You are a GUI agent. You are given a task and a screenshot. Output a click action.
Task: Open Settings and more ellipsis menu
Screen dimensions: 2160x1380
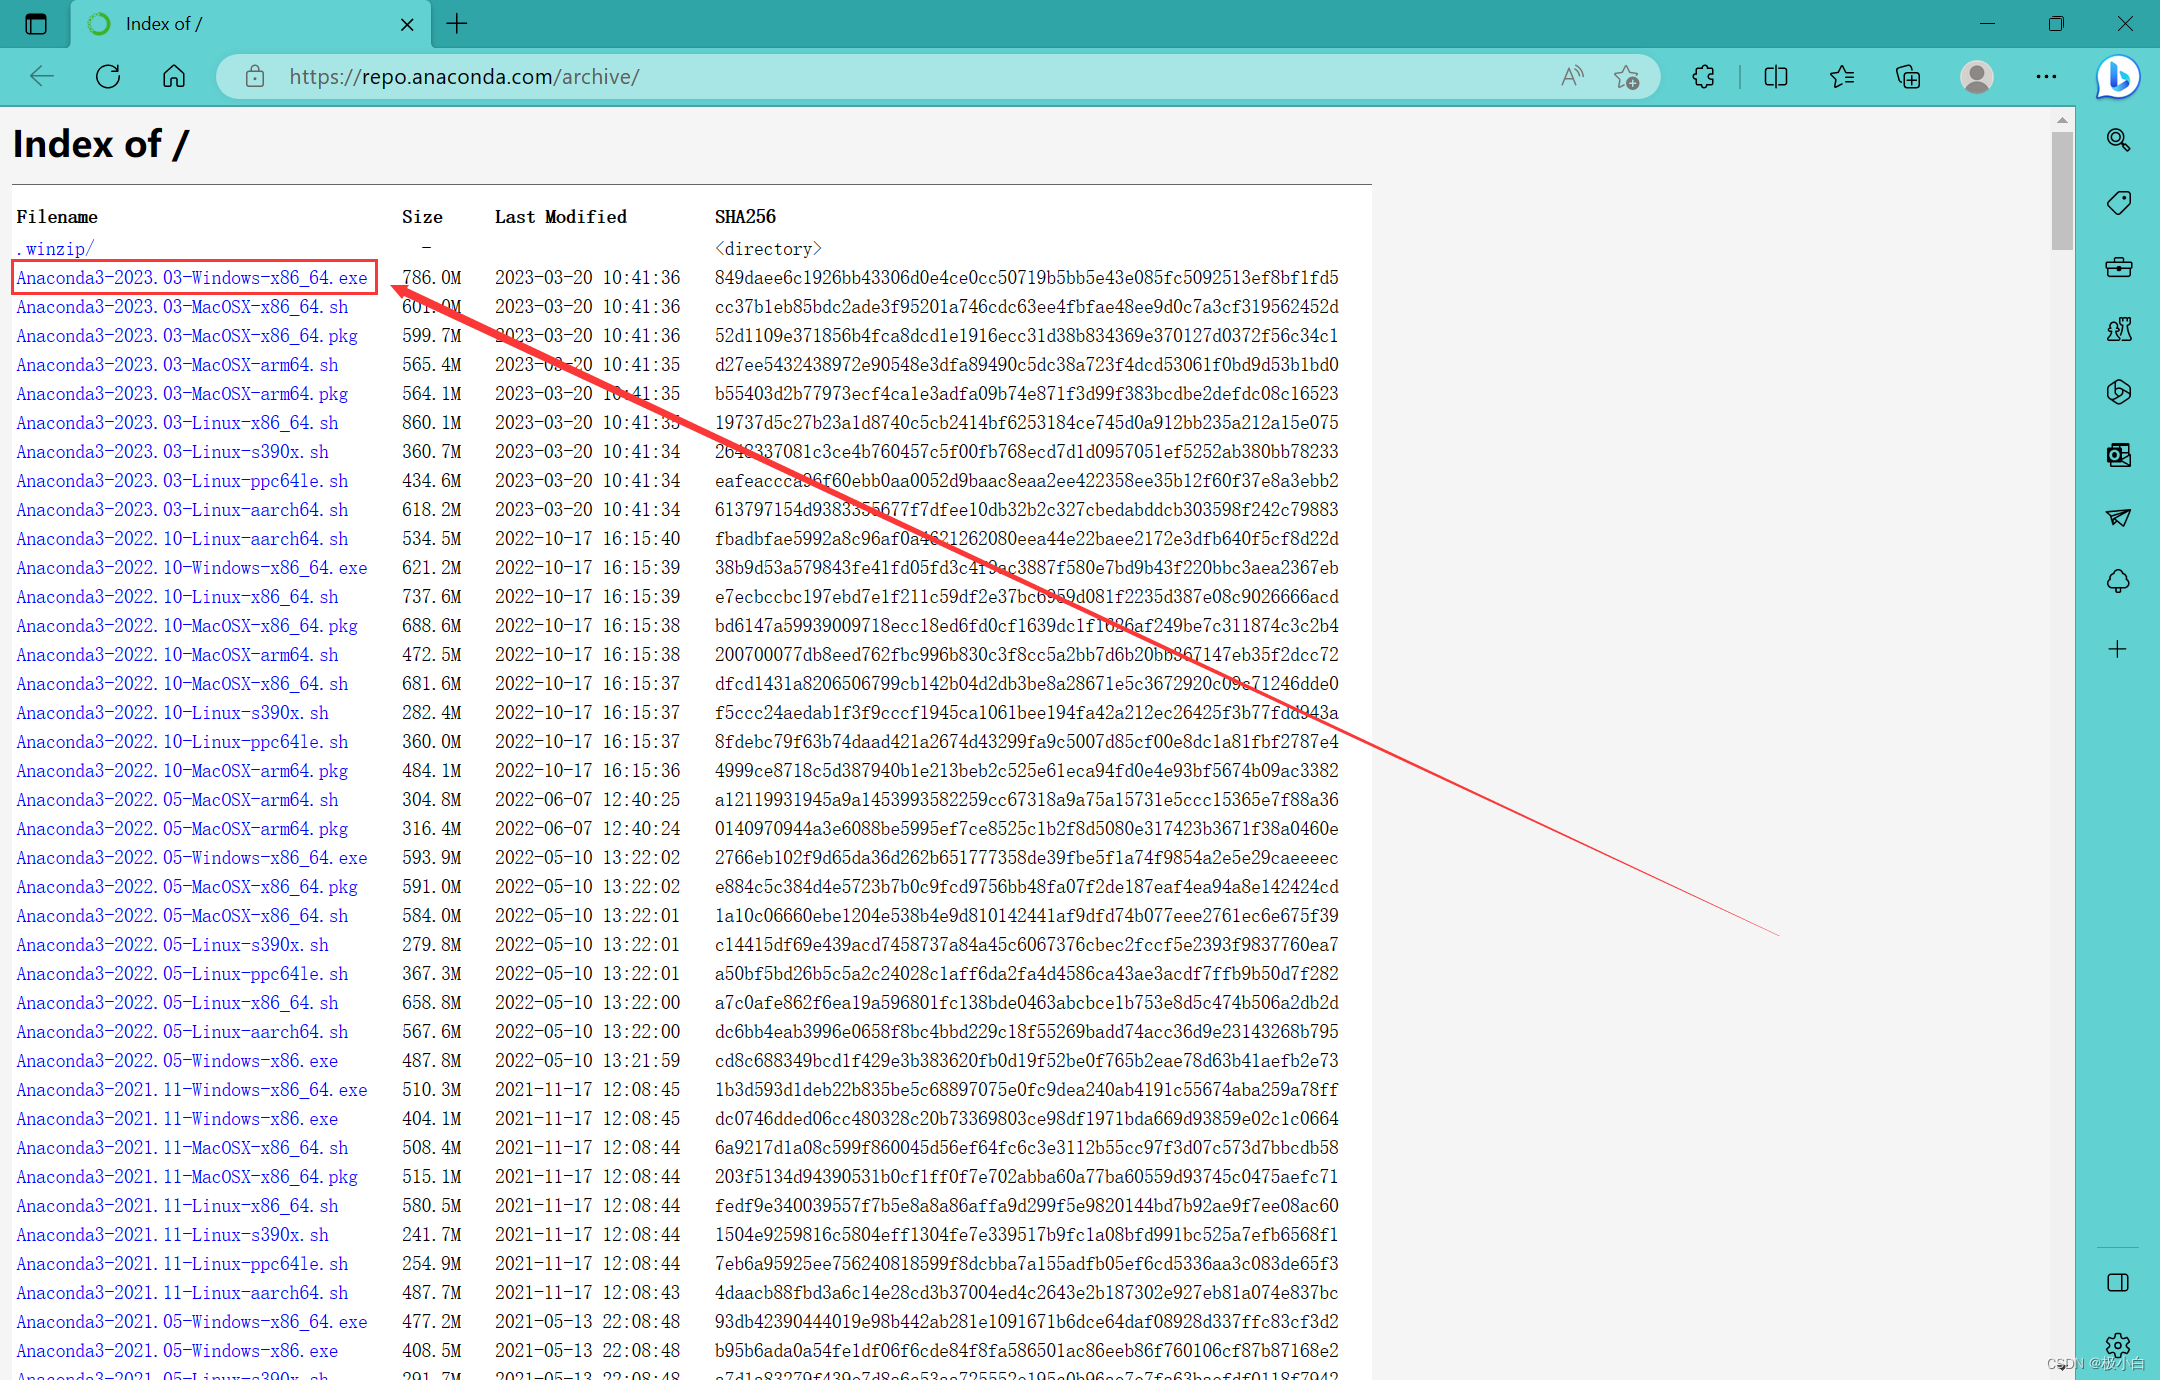coord(2046,77)
